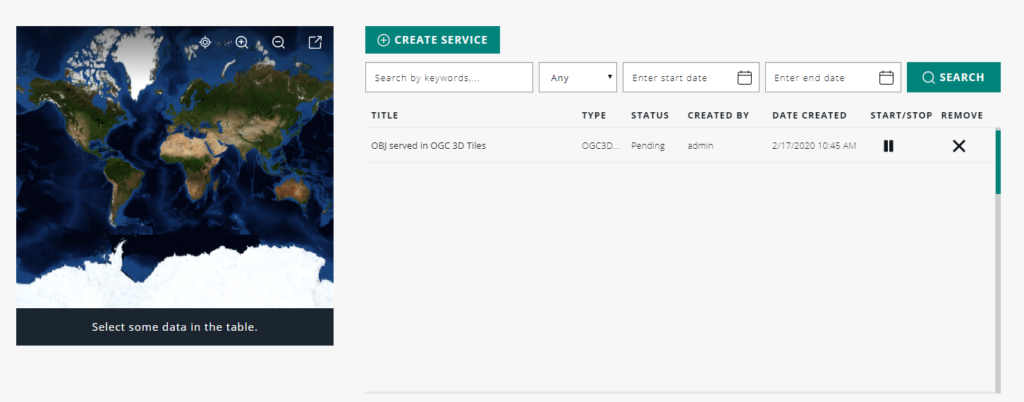
Task: Open the map in expanded view
Action: [x=315, y=42]
